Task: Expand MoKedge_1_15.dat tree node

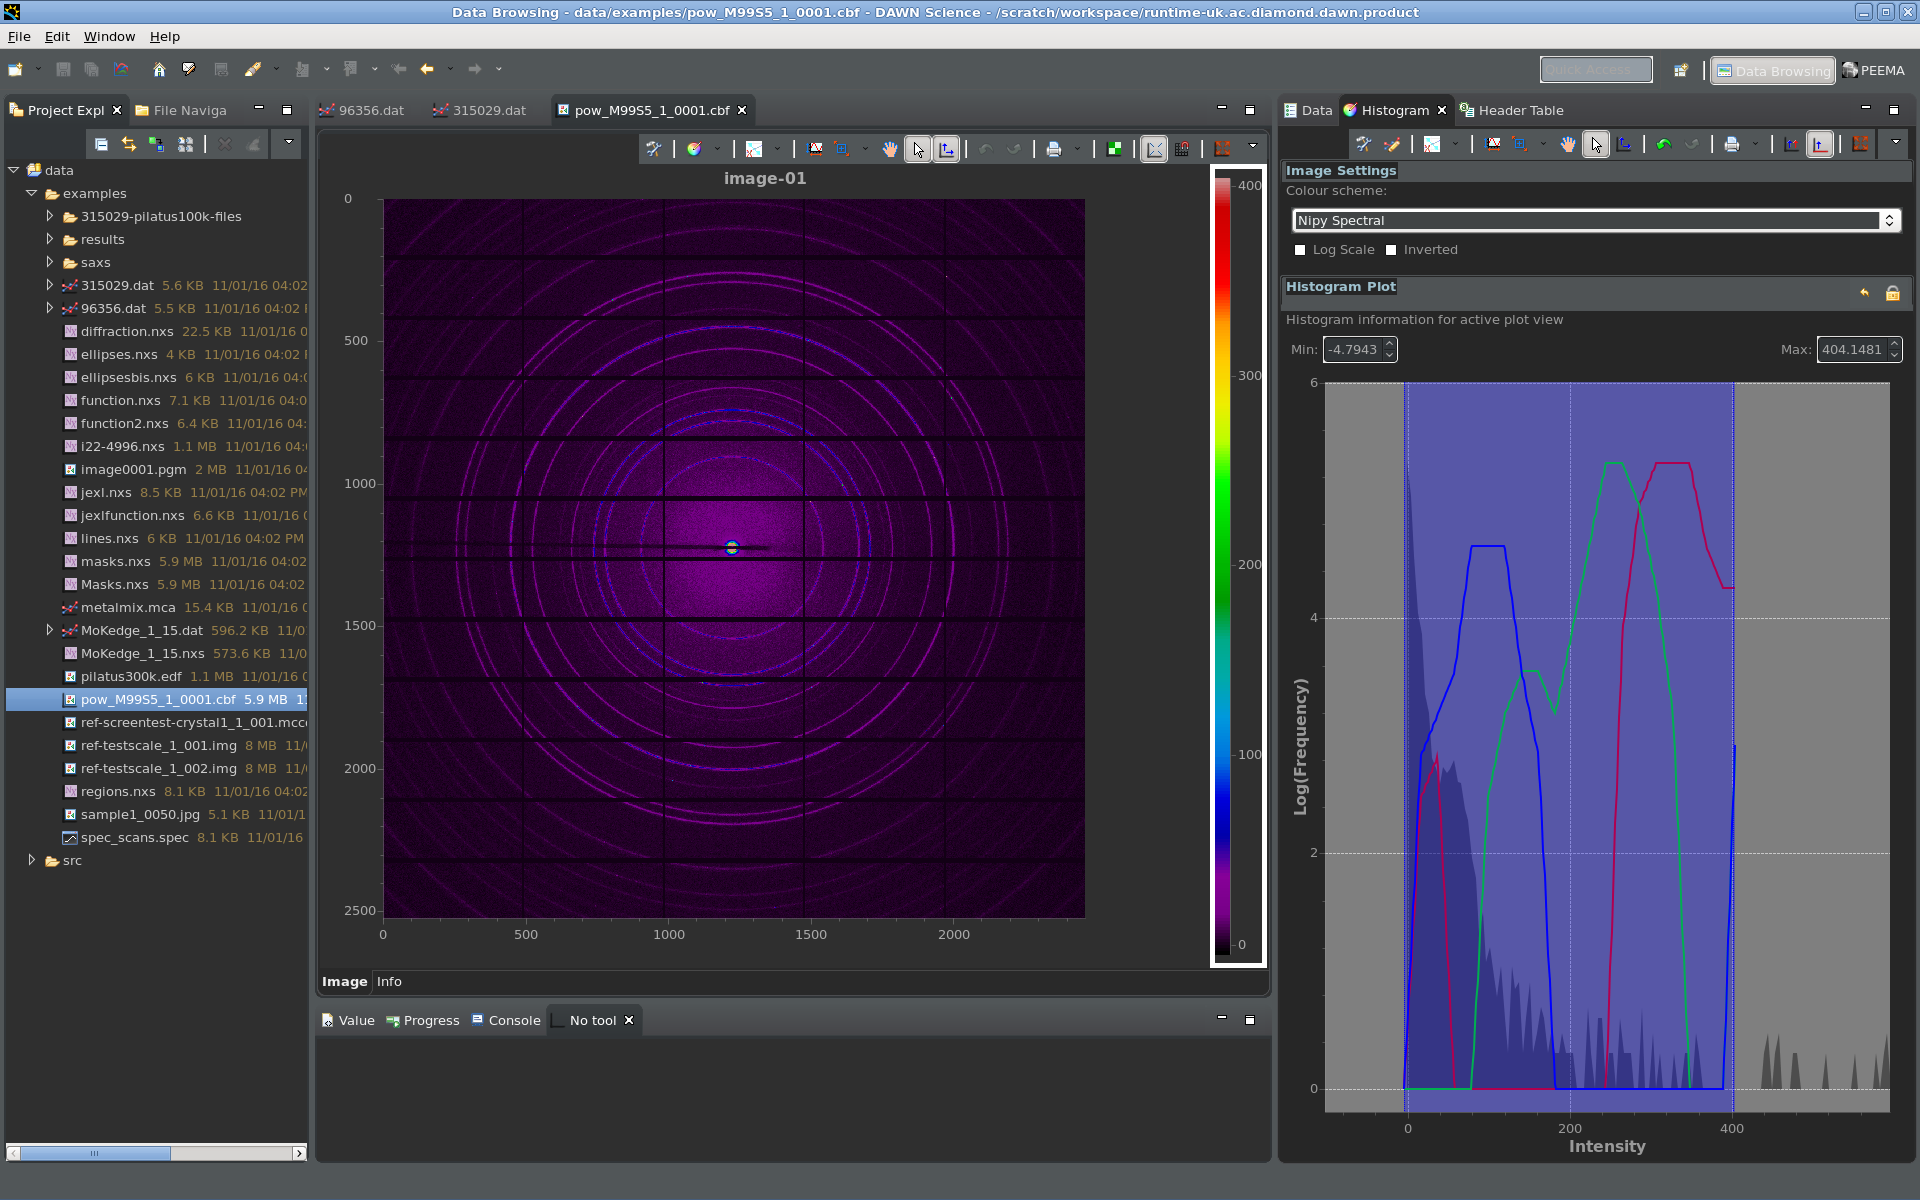Action: pyautogui.click(x=50, y=630)
